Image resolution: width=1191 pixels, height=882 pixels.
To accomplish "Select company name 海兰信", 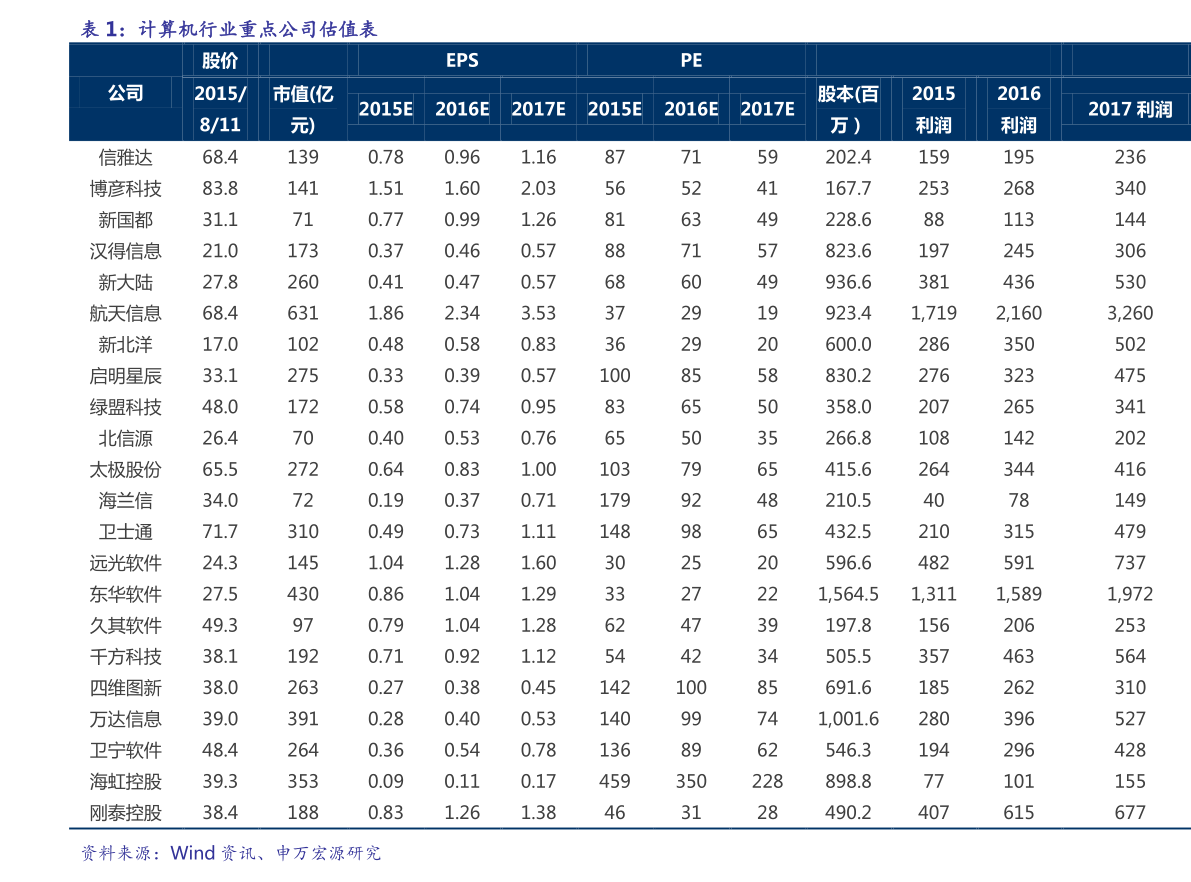I will point(125,500).
